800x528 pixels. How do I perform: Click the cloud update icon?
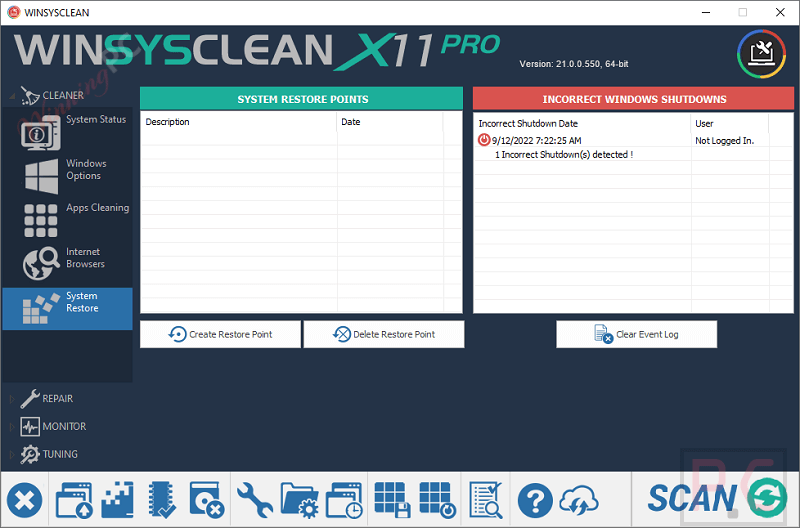[579, 500]
